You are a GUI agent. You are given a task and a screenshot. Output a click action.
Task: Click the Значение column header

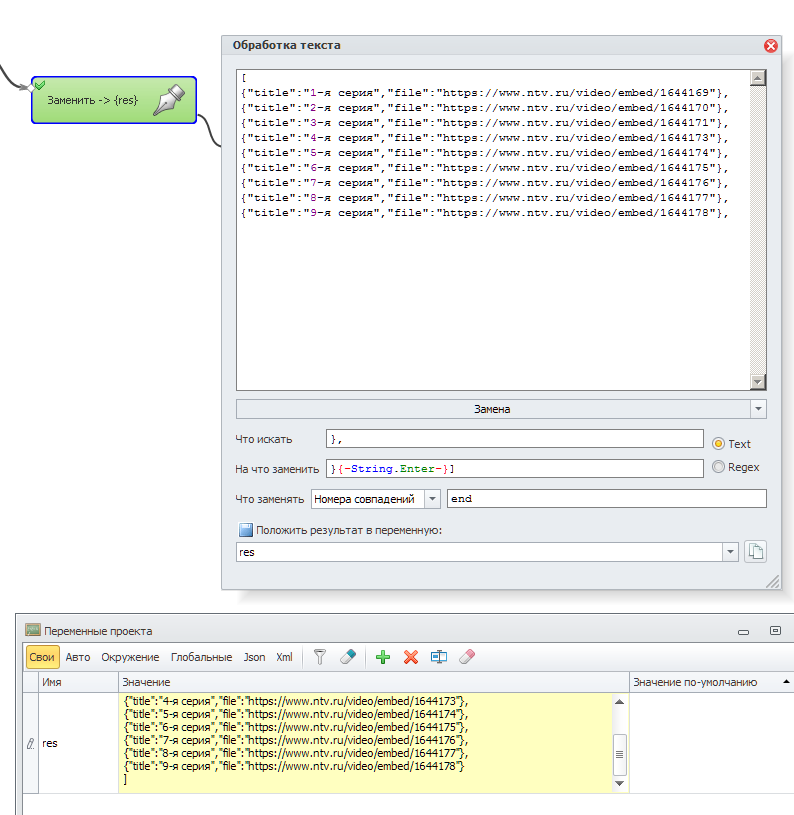coord(374,682)
